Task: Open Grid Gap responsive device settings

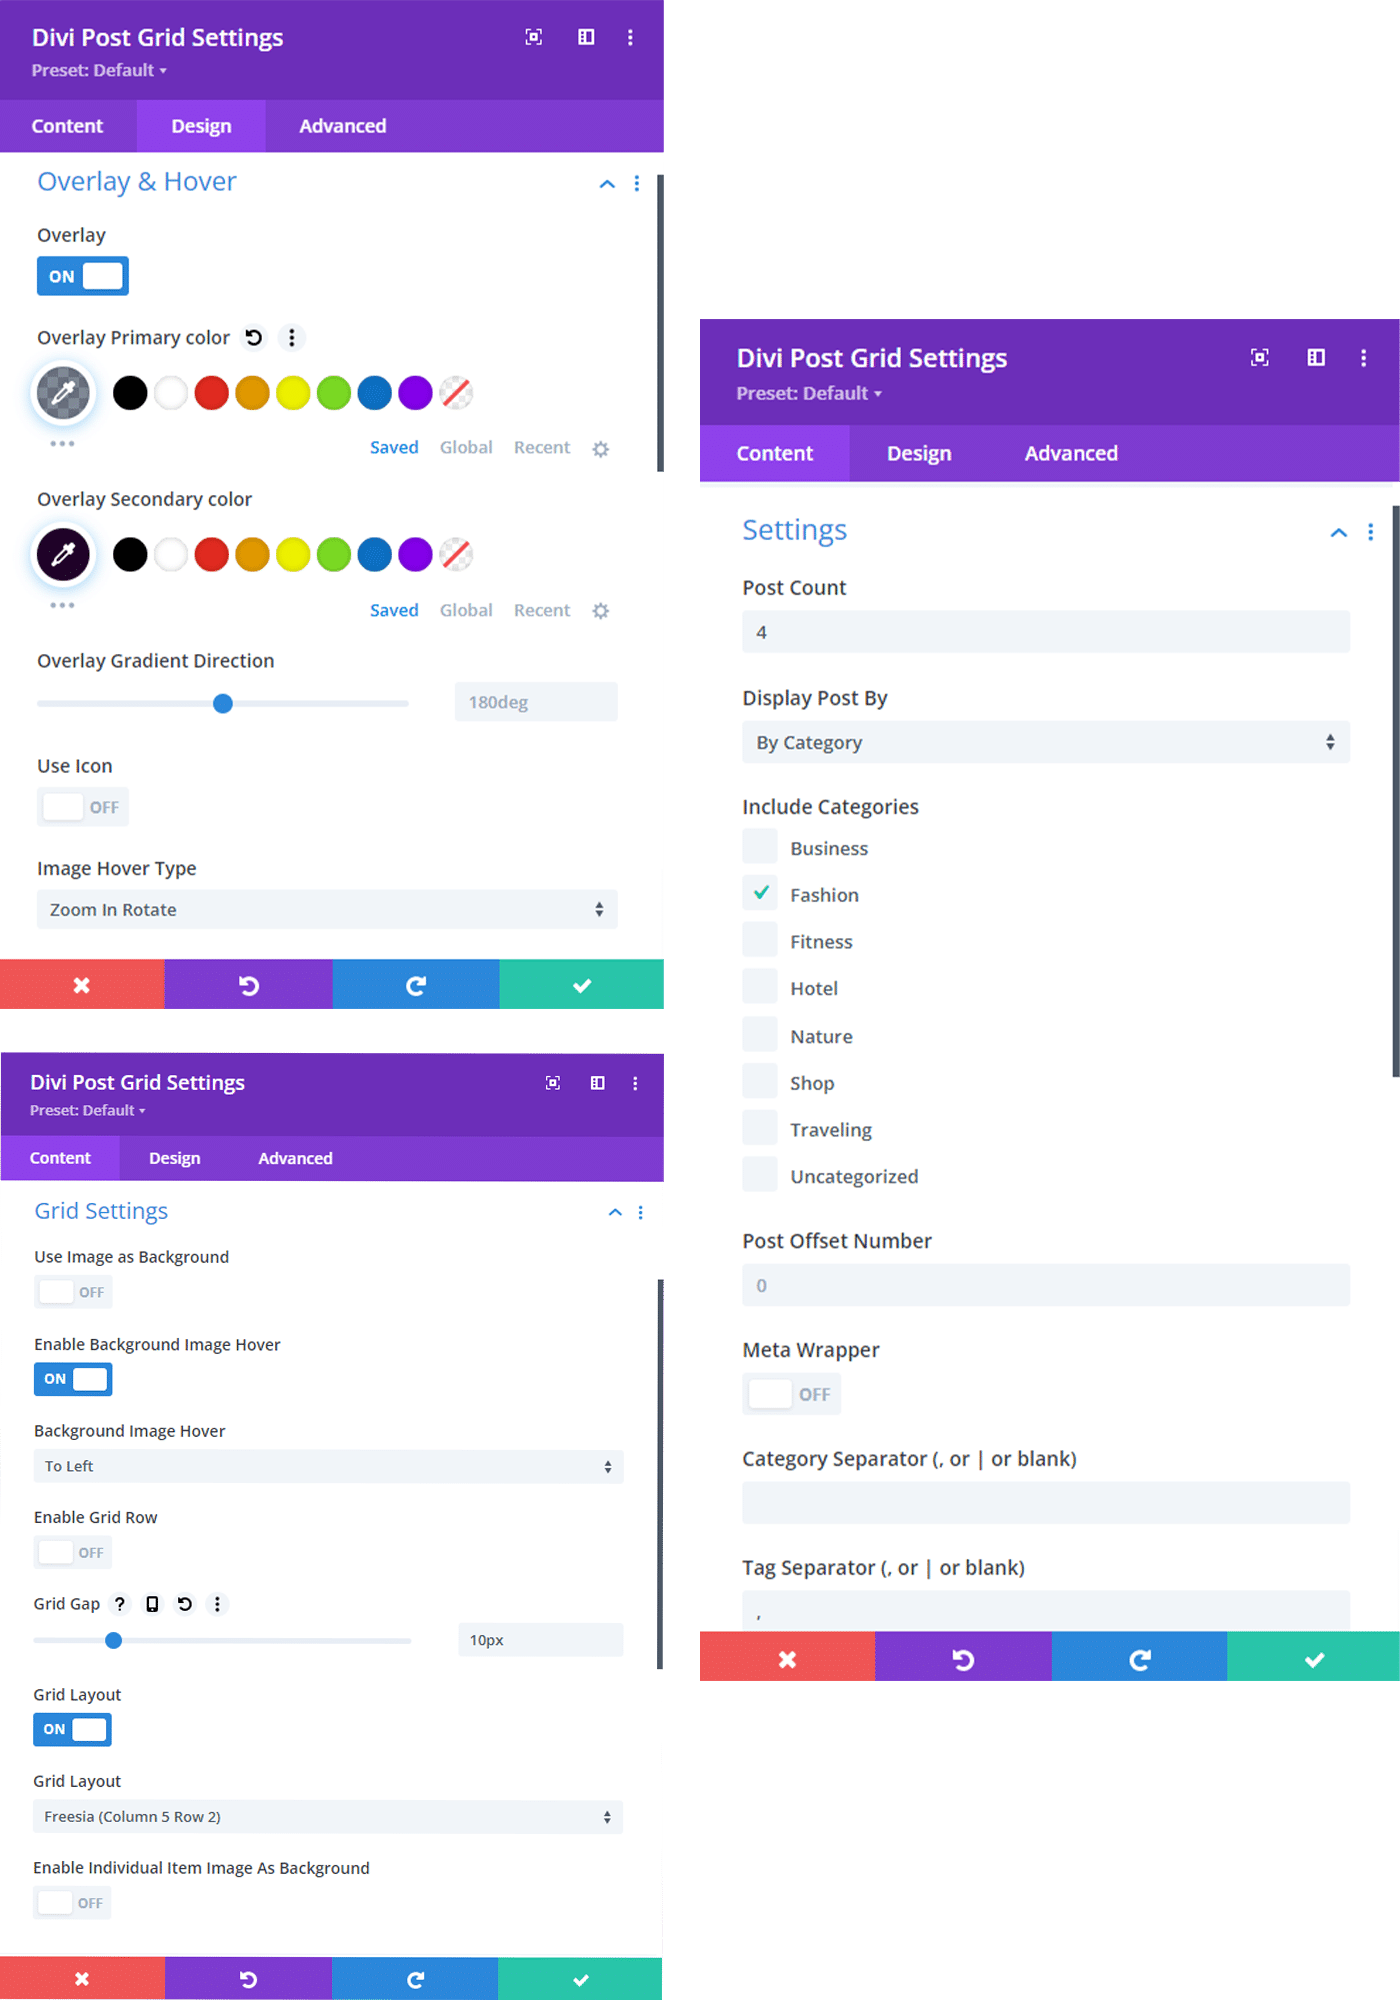Action: pyautogui.click(x=152, y=1604)
